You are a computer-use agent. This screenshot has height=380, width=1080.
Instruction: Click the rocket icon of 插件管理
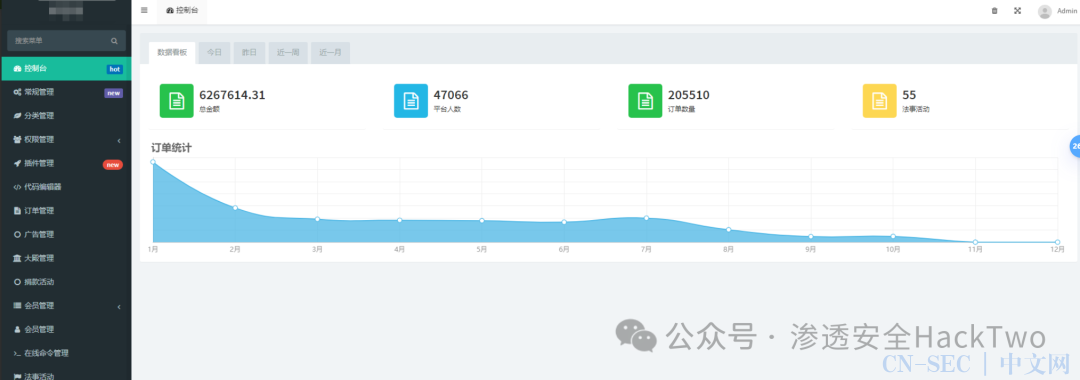point(17,163)
